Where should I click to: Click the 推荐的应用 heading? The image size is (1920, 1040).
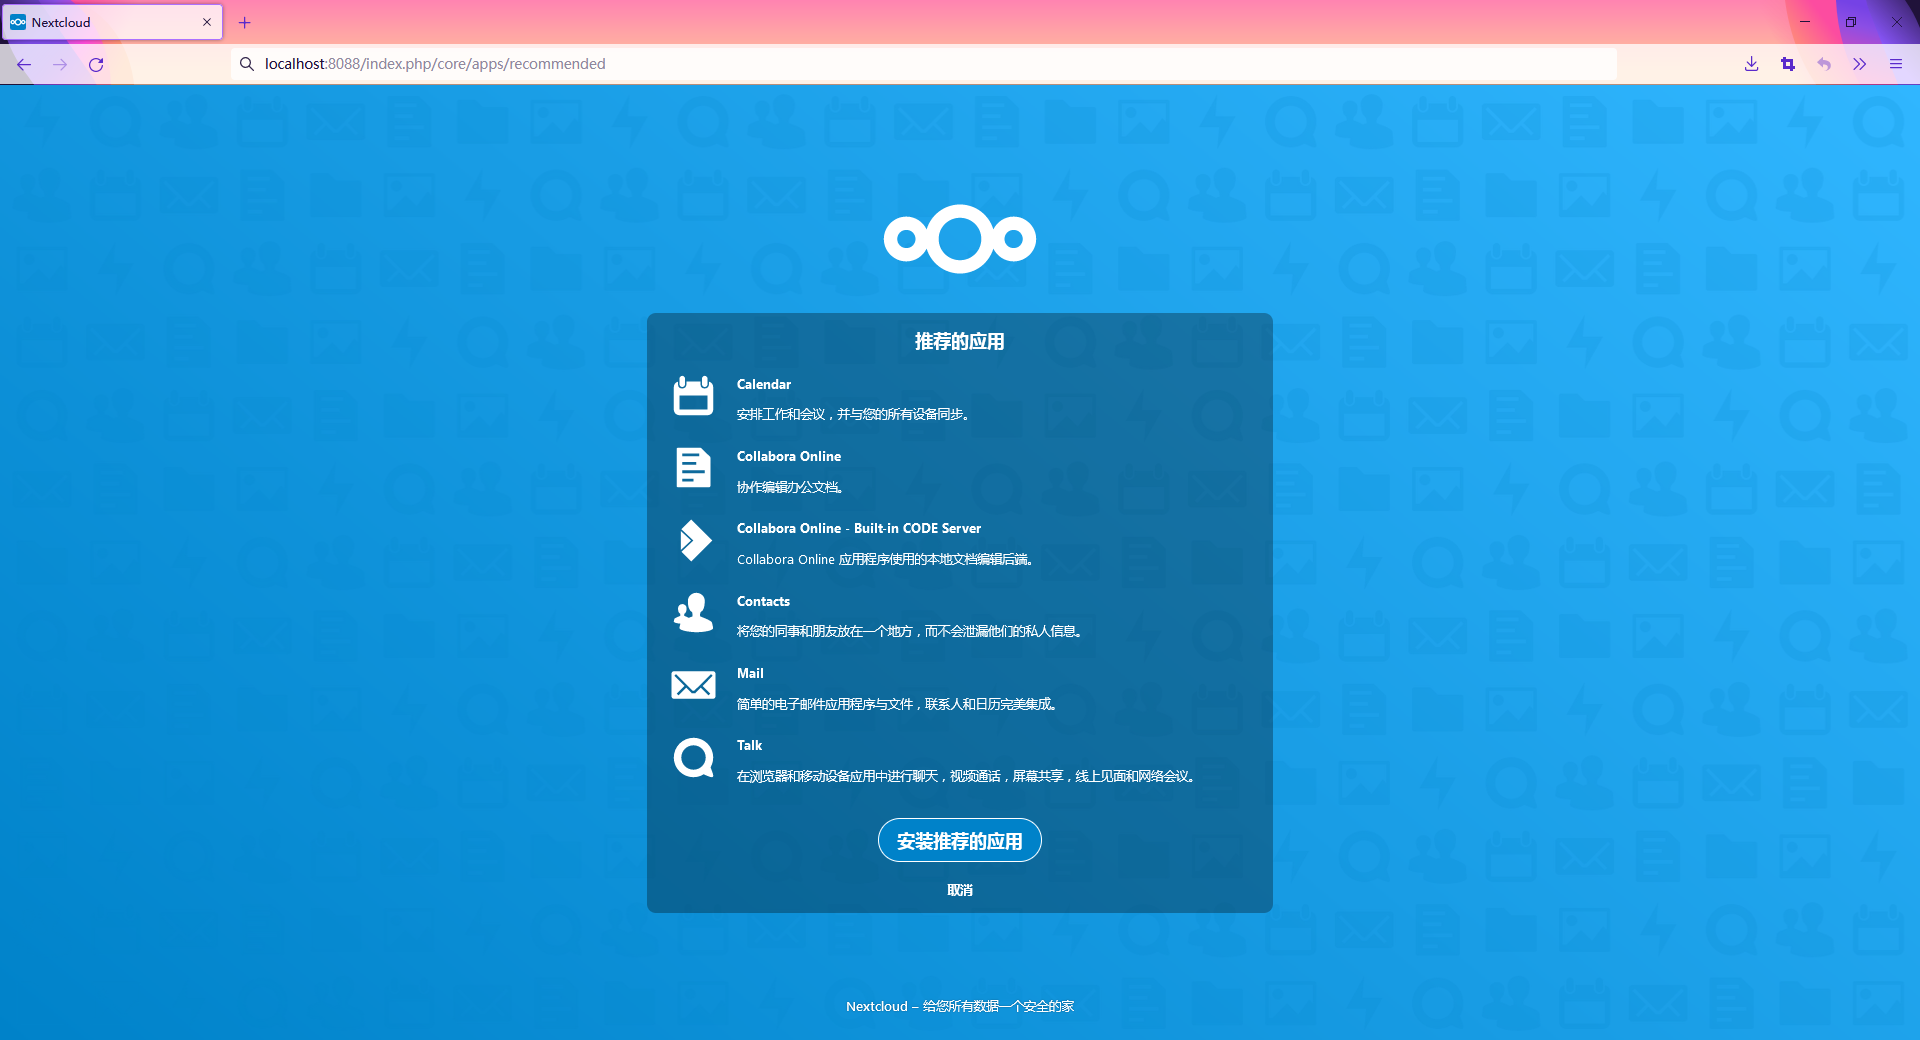(x=960, y=342)
